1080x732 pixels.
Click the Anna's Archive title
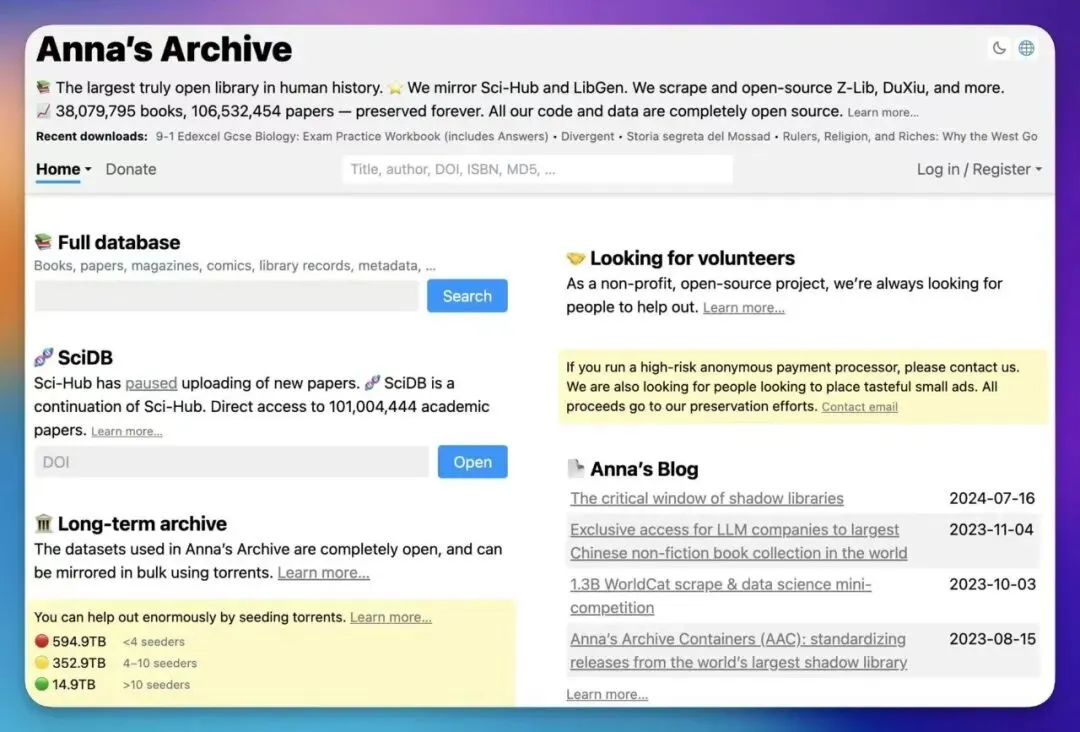click(x=164, y=49)
